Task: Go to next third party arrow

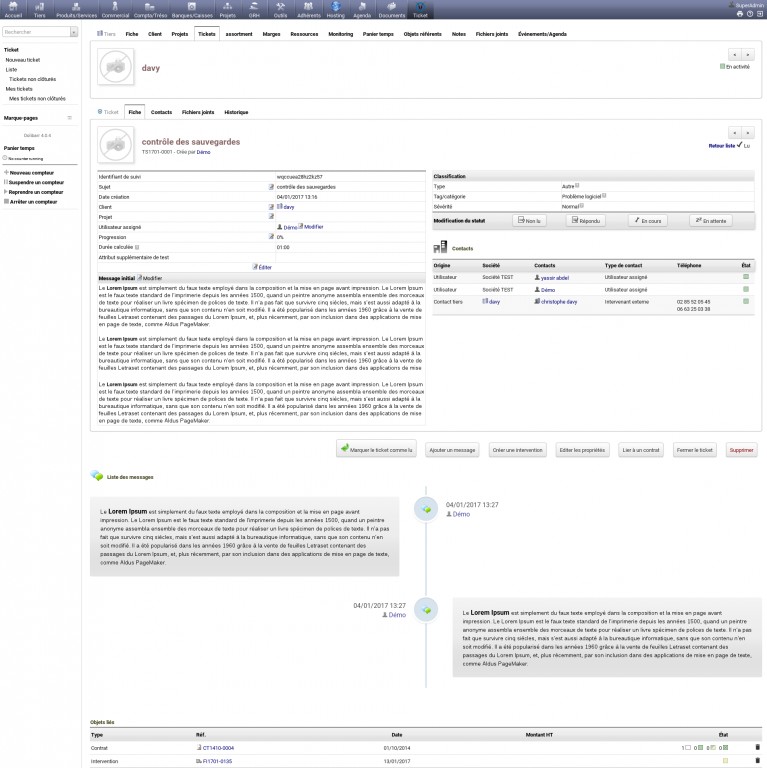Action: point(747,54)
